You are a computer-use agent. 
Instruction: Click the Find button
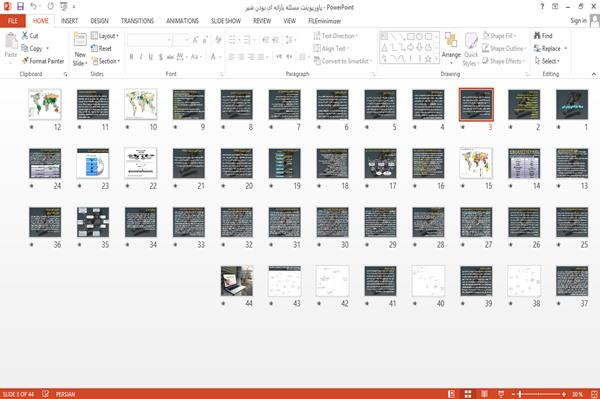[x=543, y=36]
